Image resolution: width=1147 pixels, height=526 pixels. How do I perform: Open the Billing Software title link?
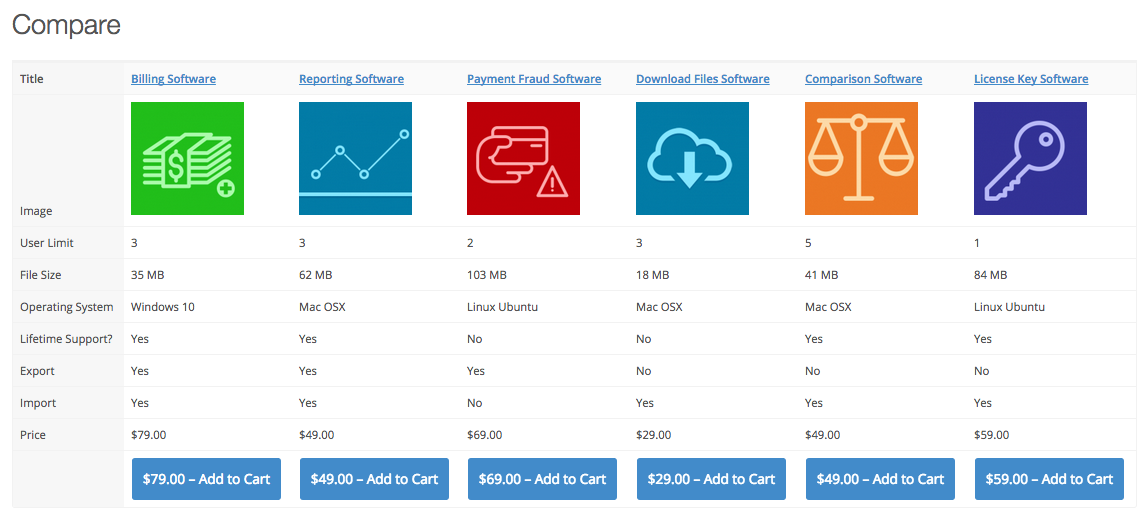click(x=173, y=79)
